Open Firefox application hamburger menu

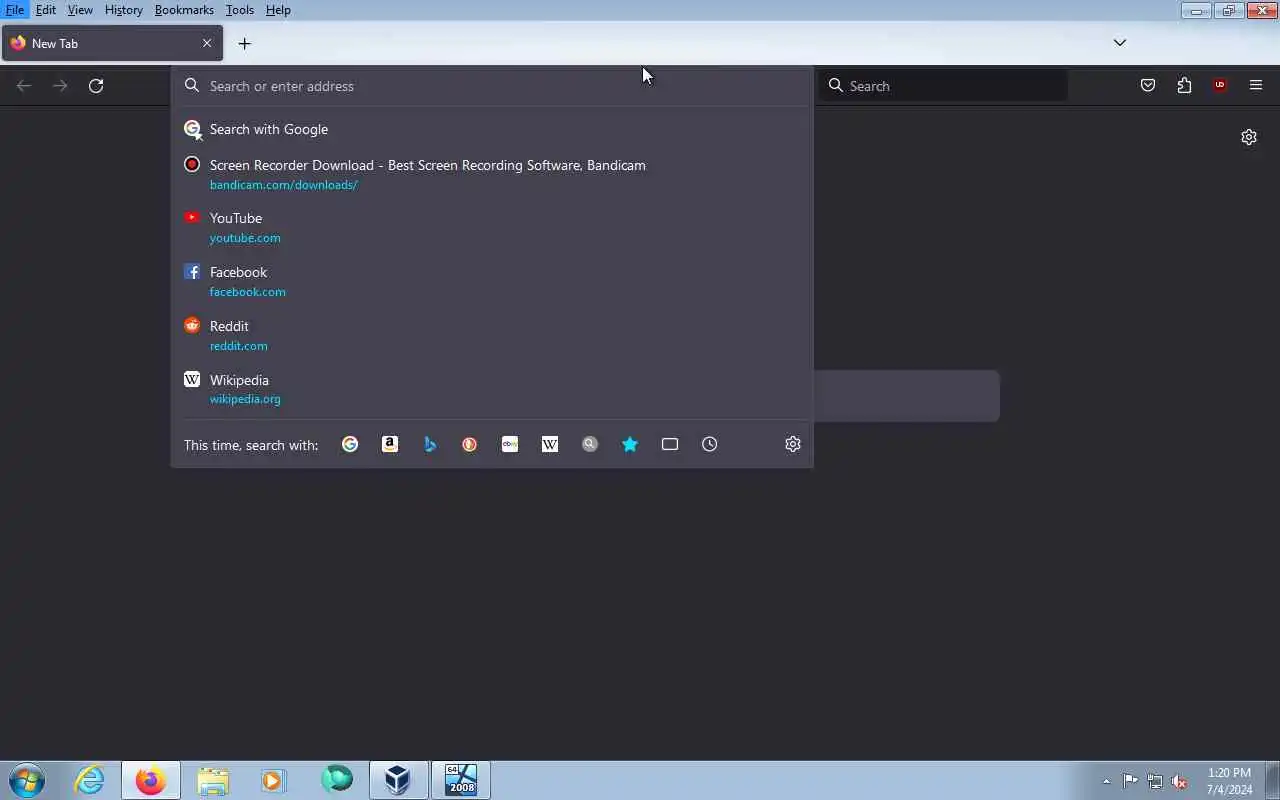(x=1256, y=86)
